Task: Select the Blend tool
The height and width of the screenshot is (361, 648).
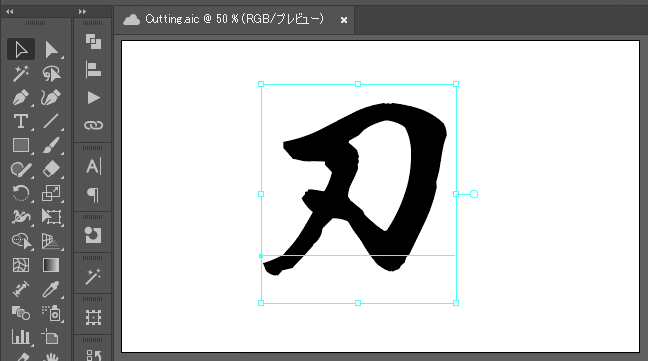Action: tap(21, 313)
